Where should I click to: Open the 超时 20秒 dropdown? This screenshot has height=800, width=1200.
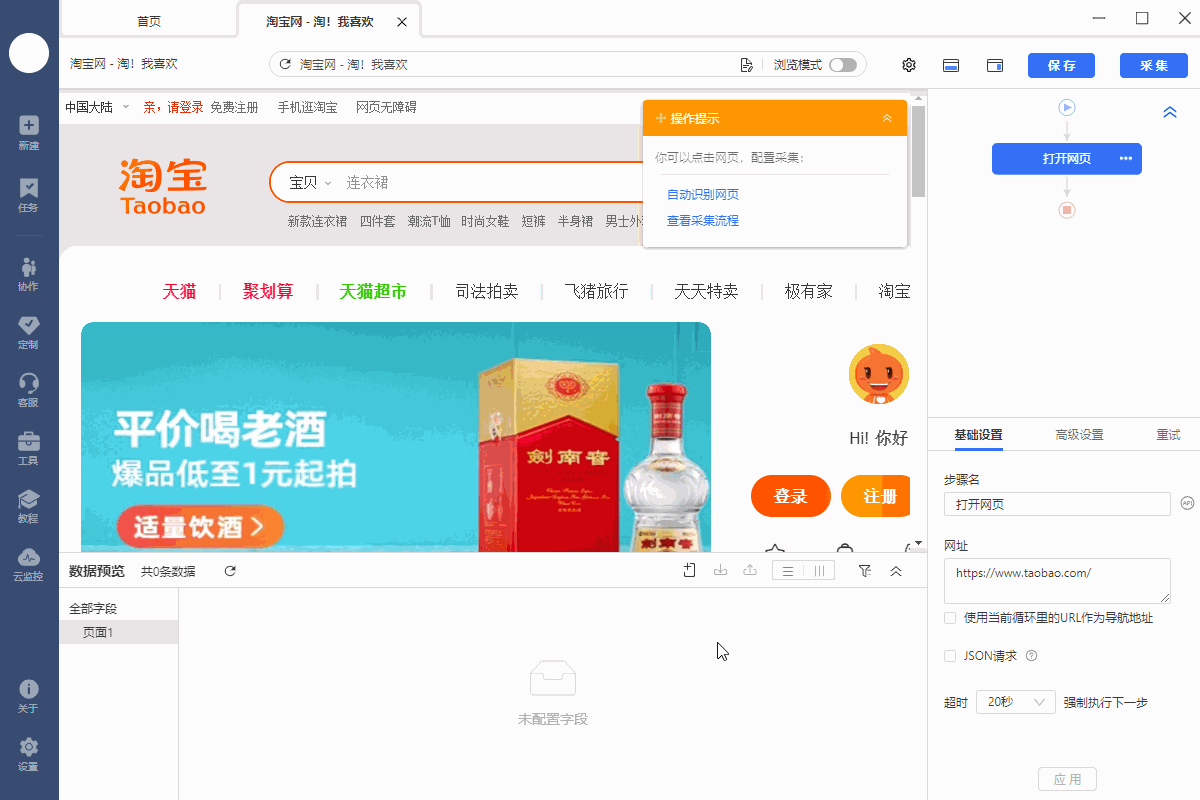click(x=1016, y=702)
